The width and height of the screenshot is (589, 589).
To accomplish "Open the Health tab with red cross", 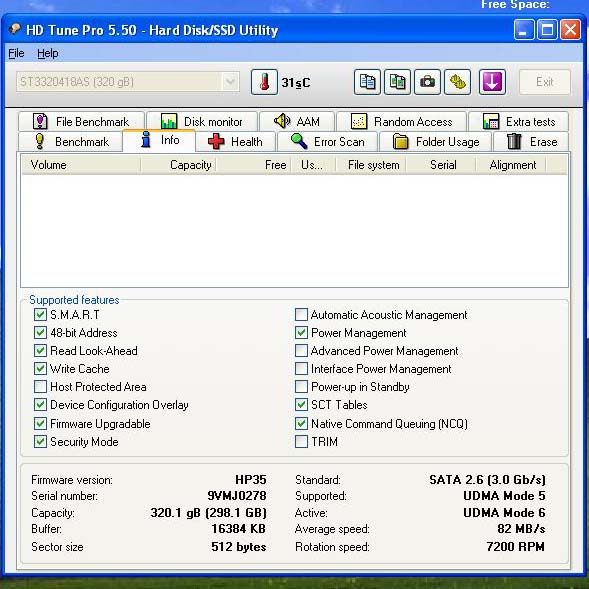I will tap(236, 142).
